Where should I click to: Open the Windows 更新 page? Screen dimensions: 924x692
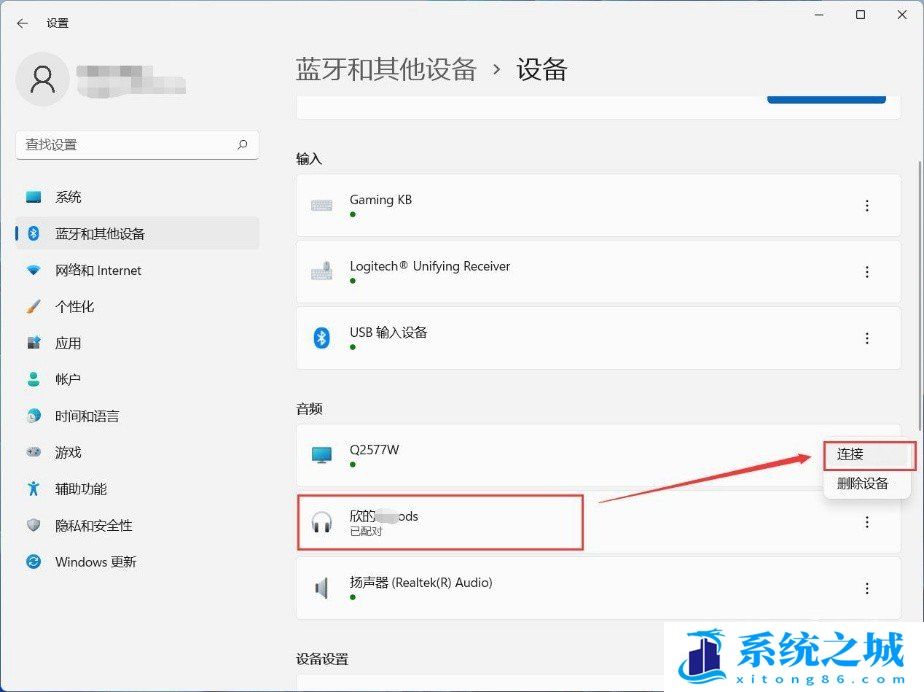95,562
